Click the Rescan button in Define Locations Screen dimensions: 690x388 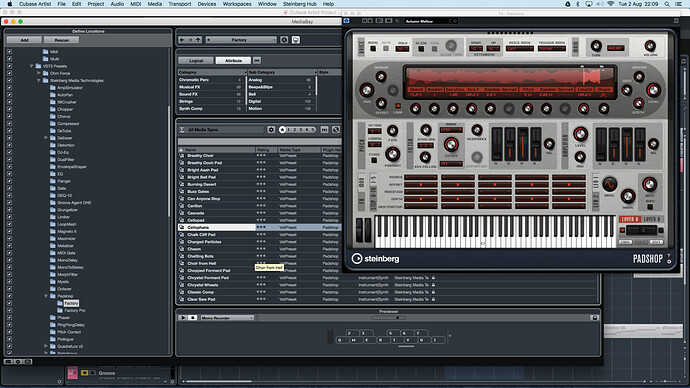tap(62, 40)
